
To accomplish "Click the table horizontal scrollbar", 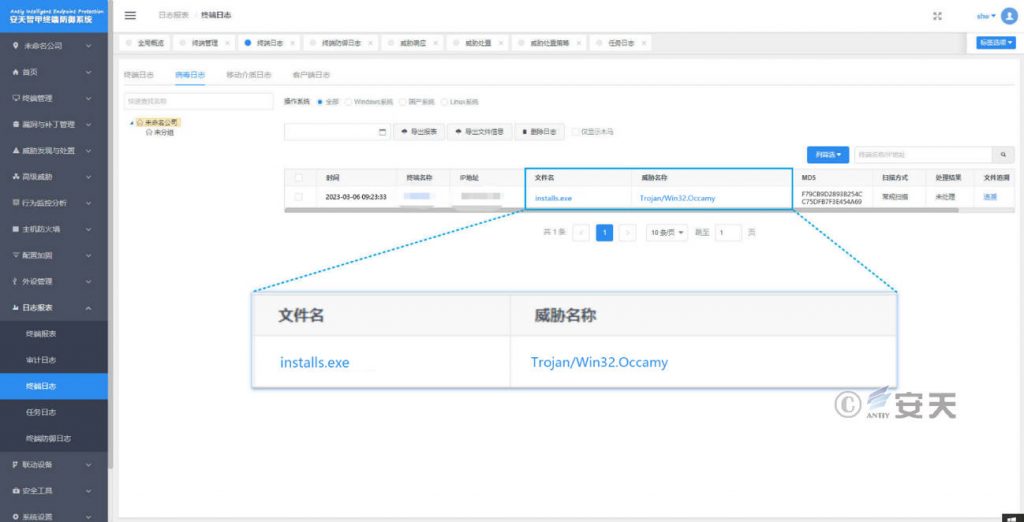I will (621, 210).
